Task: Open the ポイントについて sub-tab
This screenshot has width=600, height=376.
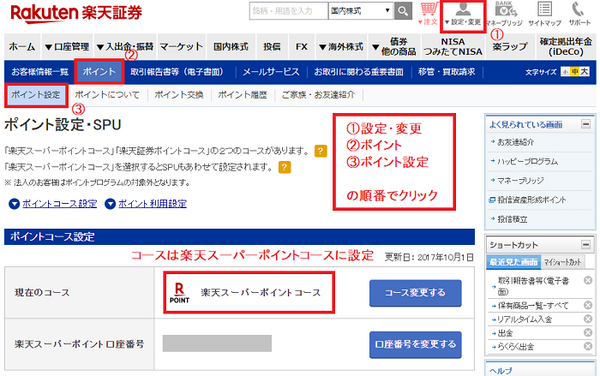Action: pos(107,95)
